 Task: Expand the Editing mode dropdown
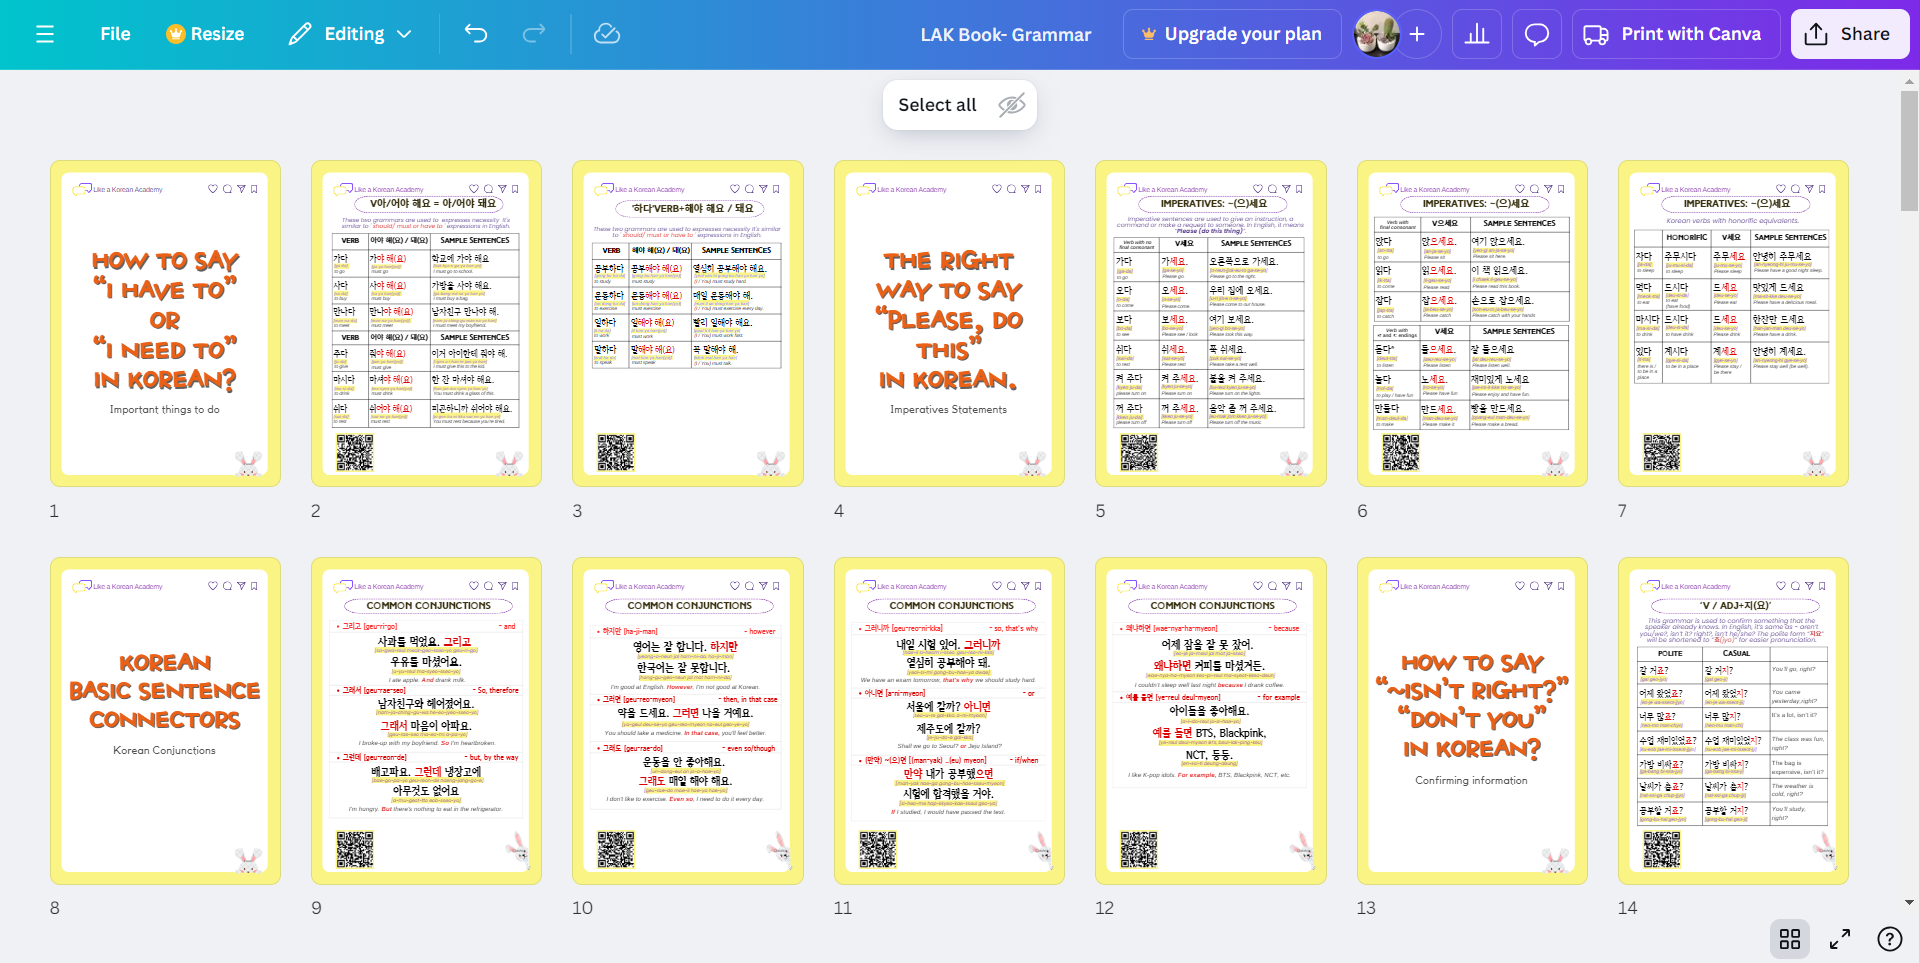point(350,34)
